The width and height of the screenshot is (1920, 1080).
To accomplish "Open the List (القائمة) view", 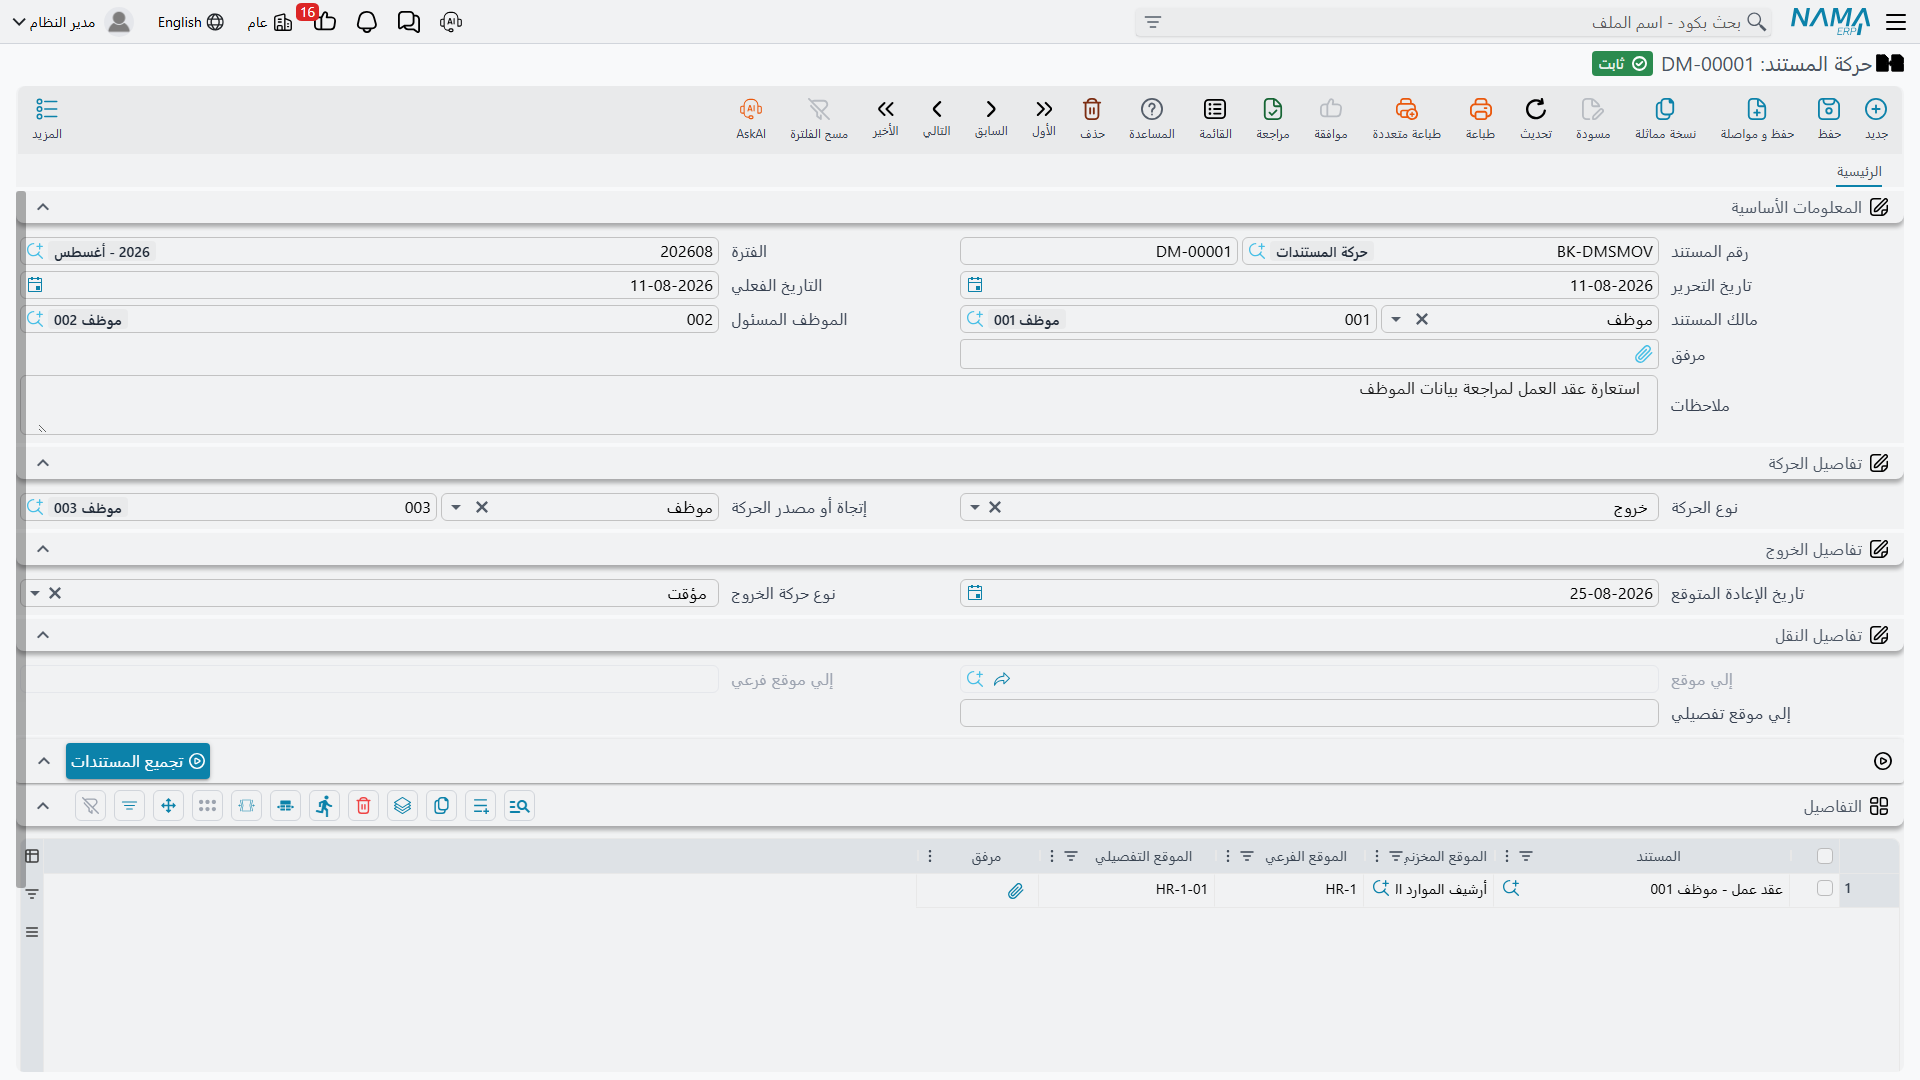I will [x=1215, y=109].
